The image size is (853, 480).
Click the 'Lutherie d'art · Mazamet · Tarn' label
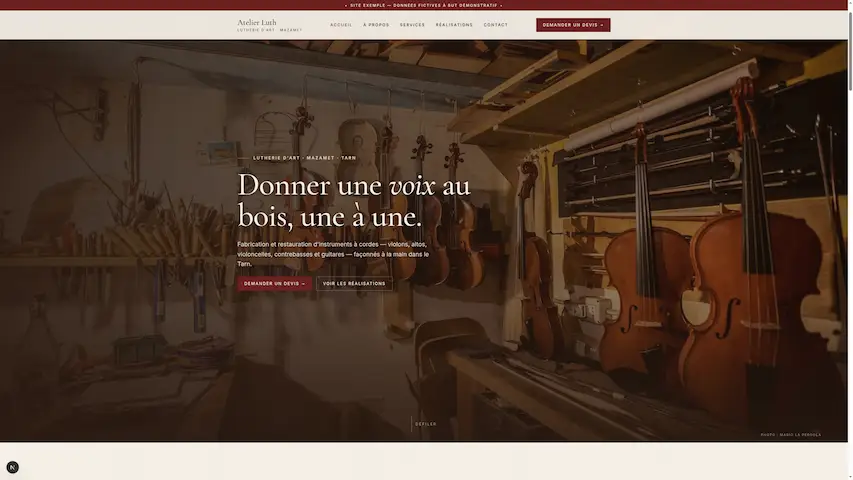305,158
